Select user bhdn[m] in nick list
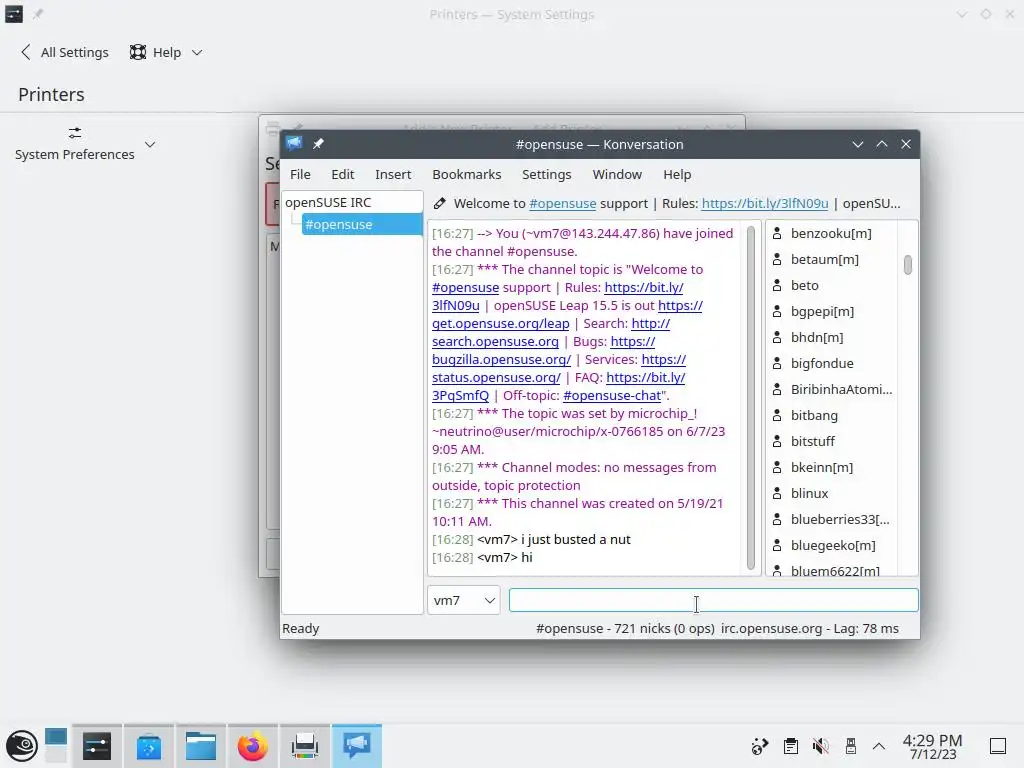The image size is (1024, 768). pyautogui.click(x=817, y=337)
